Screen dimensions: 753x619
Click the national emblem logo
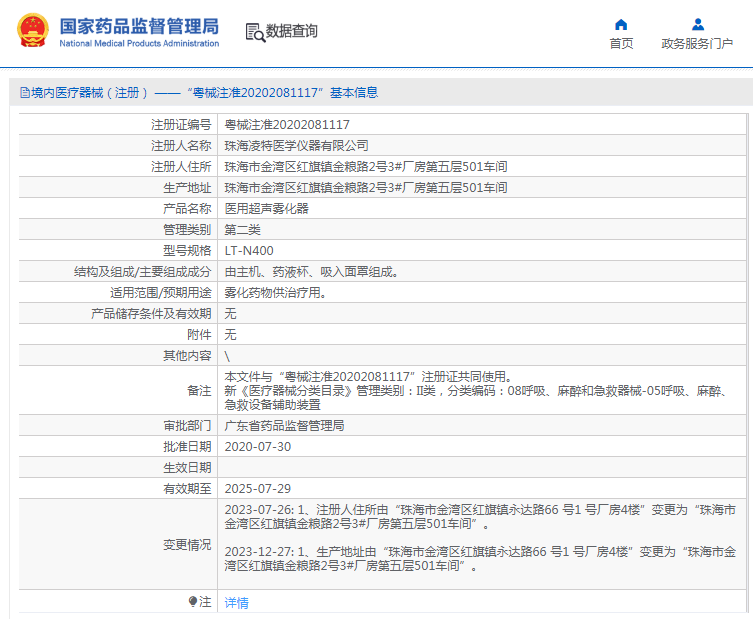click(x=33, y=30)
